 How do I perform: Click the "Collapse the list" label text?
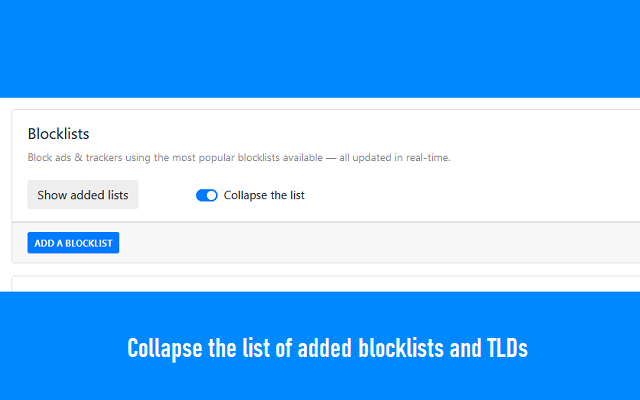coord(264,195)
